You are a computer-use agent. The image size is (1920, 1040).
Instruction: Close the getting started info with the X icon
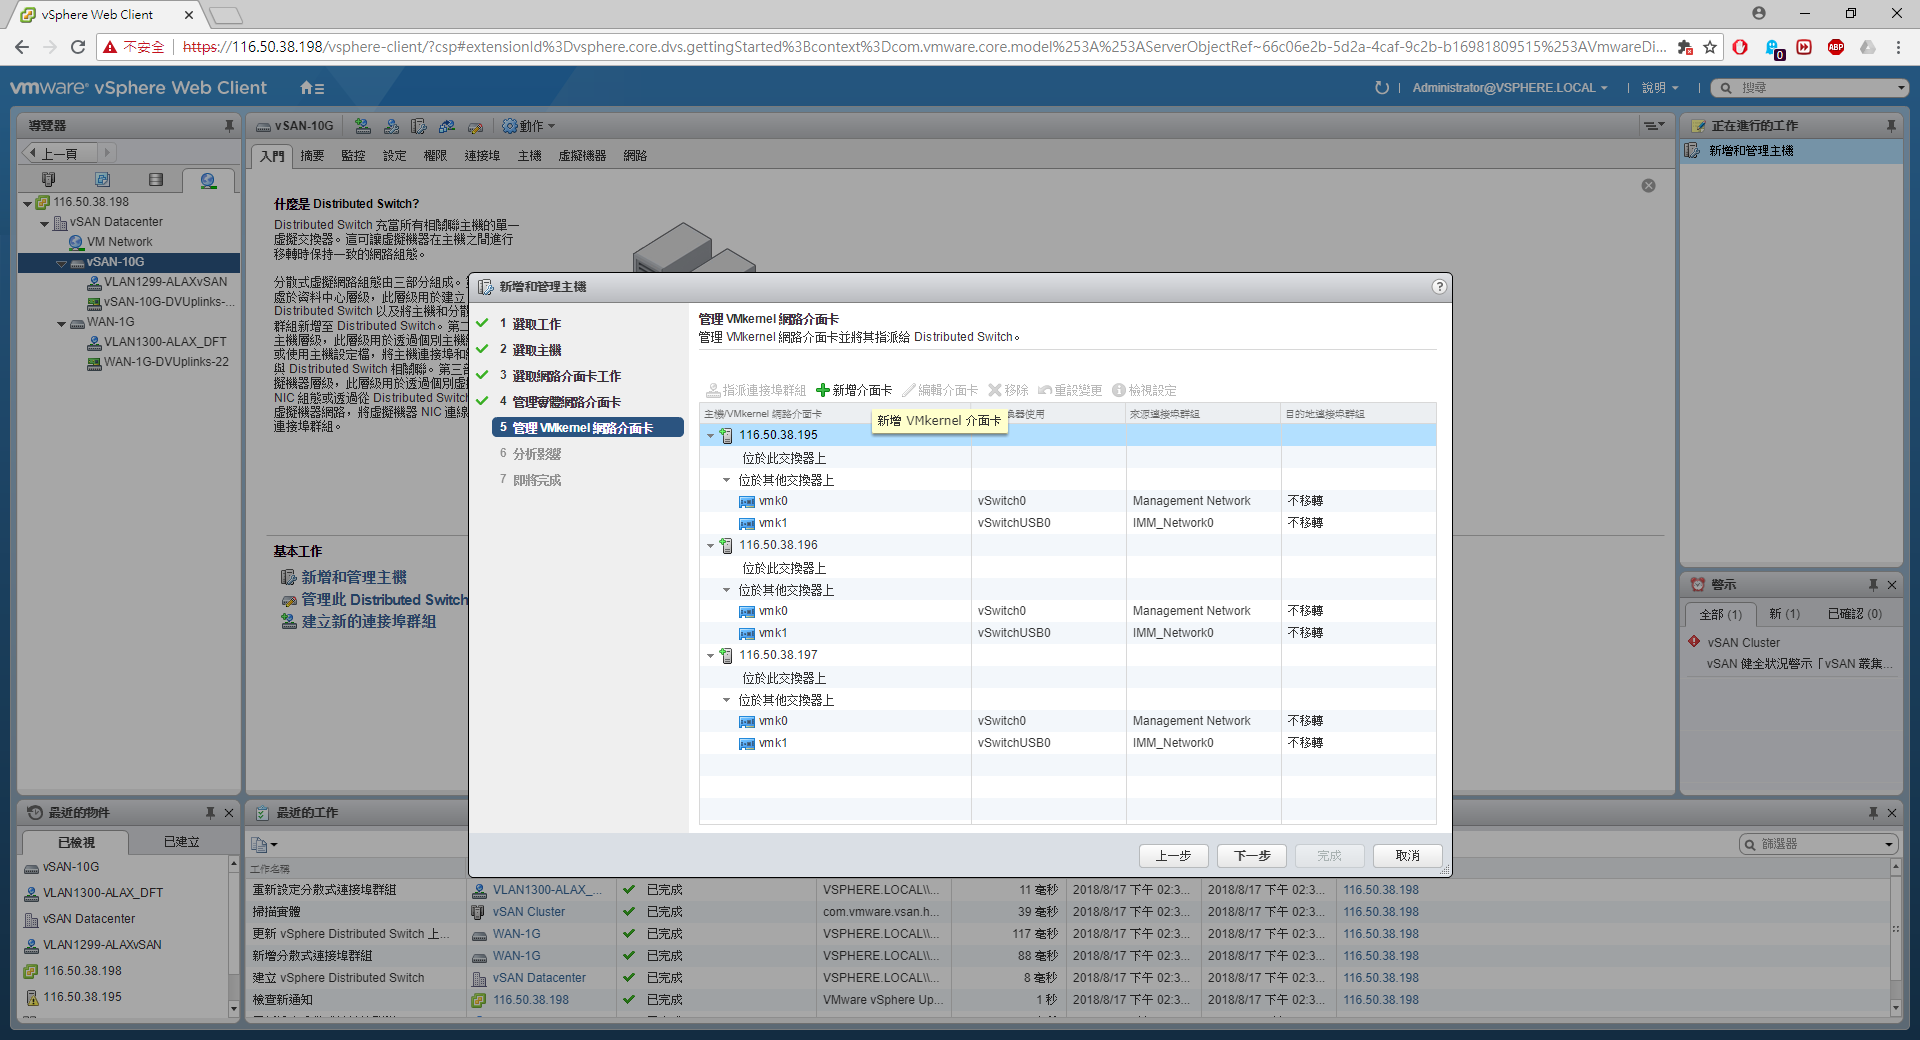pyautogui.click(x=1649, y=186)
